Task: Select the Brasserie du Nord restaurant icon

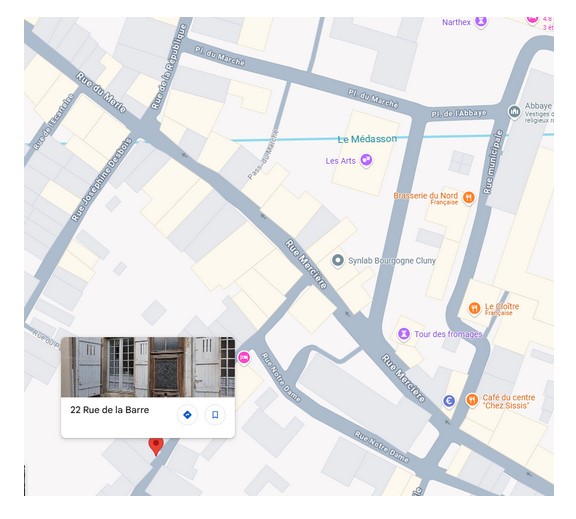Action: click(x=468, y=198)
